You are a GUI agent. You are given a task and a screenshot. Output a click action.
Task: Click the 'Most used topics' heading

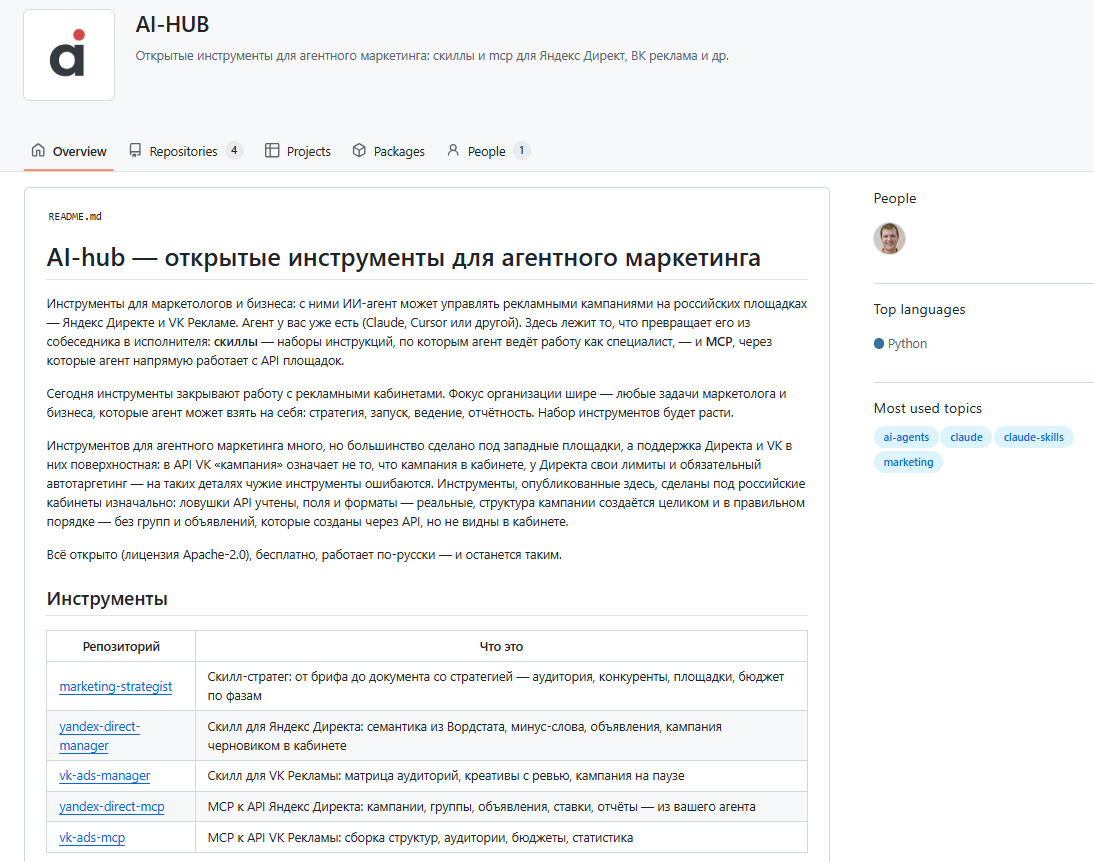927,408
